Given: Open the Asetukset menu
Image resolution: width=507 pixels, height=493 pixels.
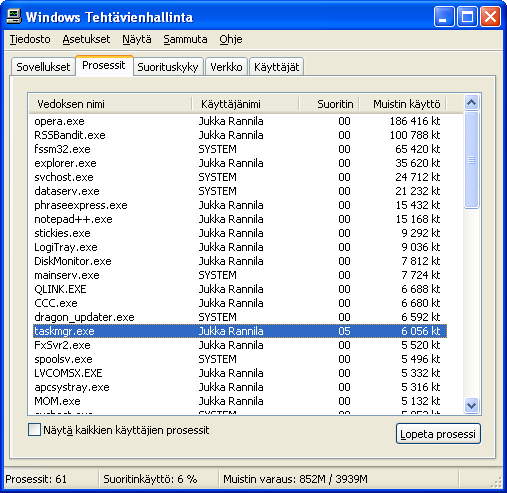Looking at the screenshot, I should tap(86, 39).
